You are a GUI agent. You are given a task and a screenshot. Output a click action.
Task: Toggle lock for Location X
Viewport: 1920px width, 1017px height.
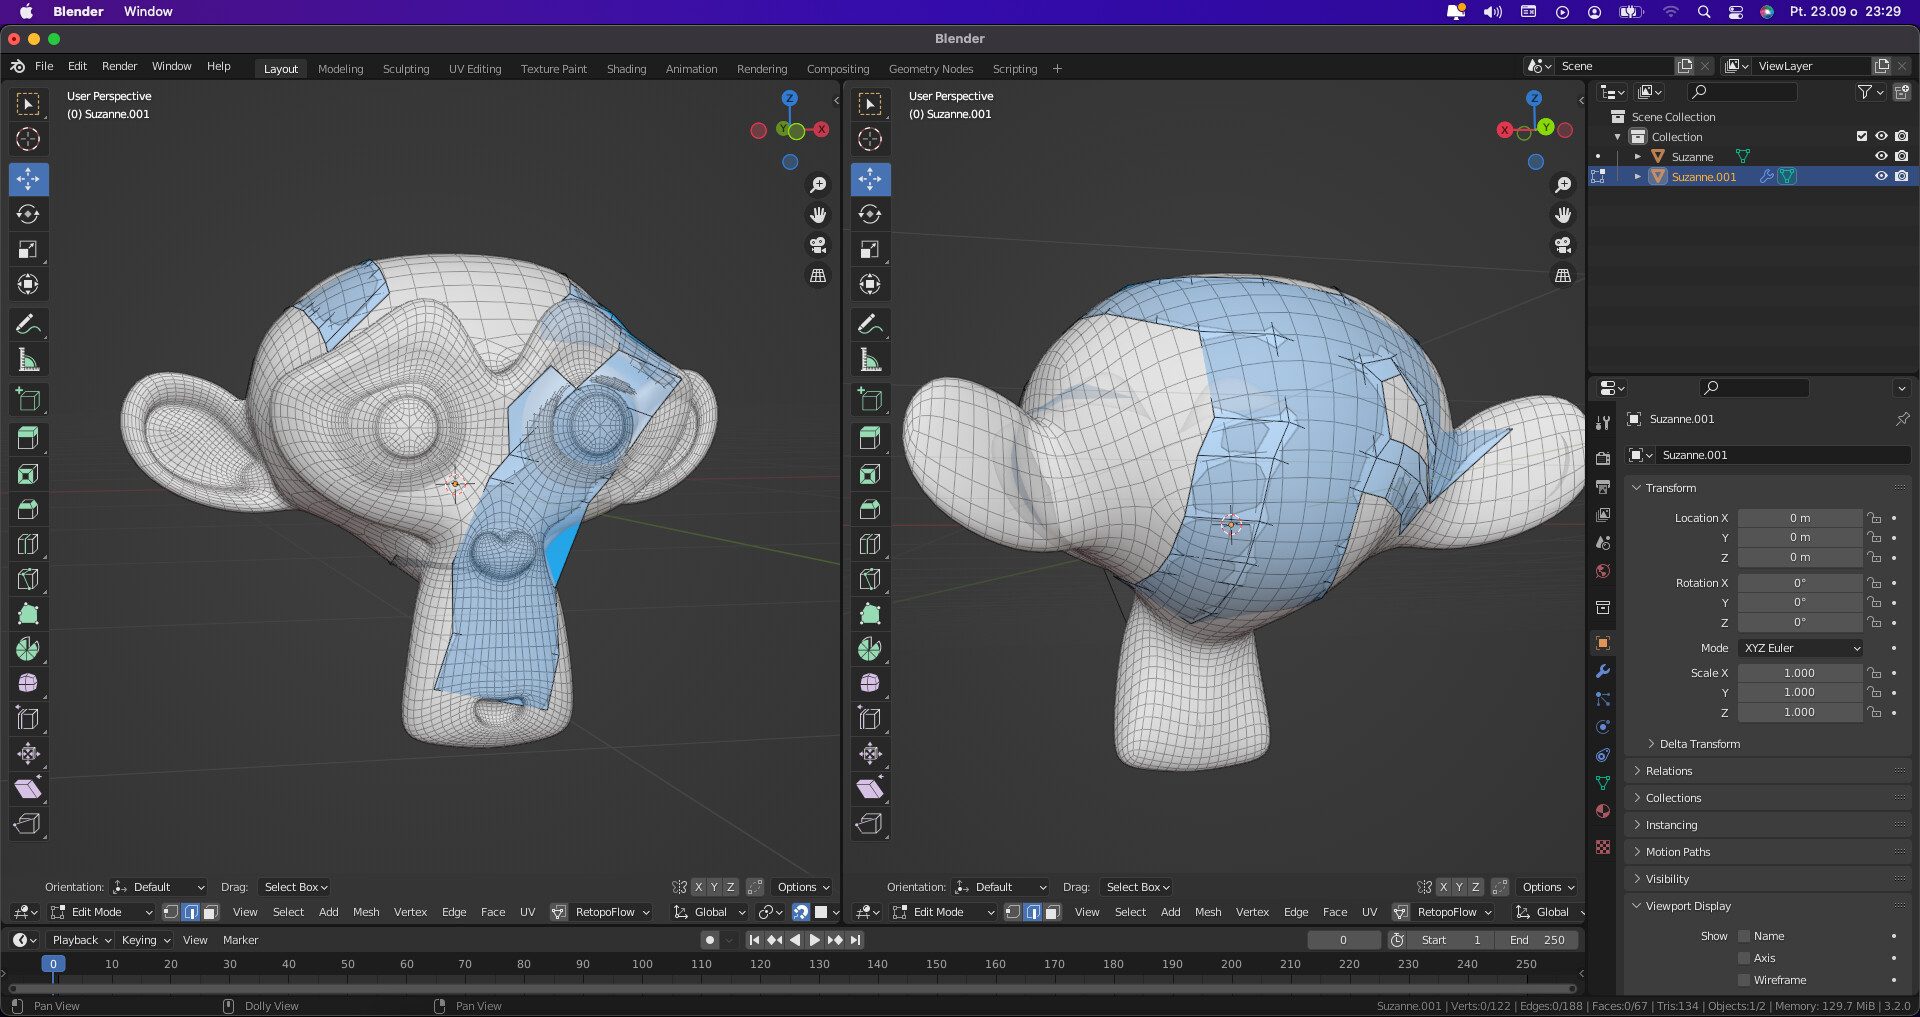tap(1875, 518)
